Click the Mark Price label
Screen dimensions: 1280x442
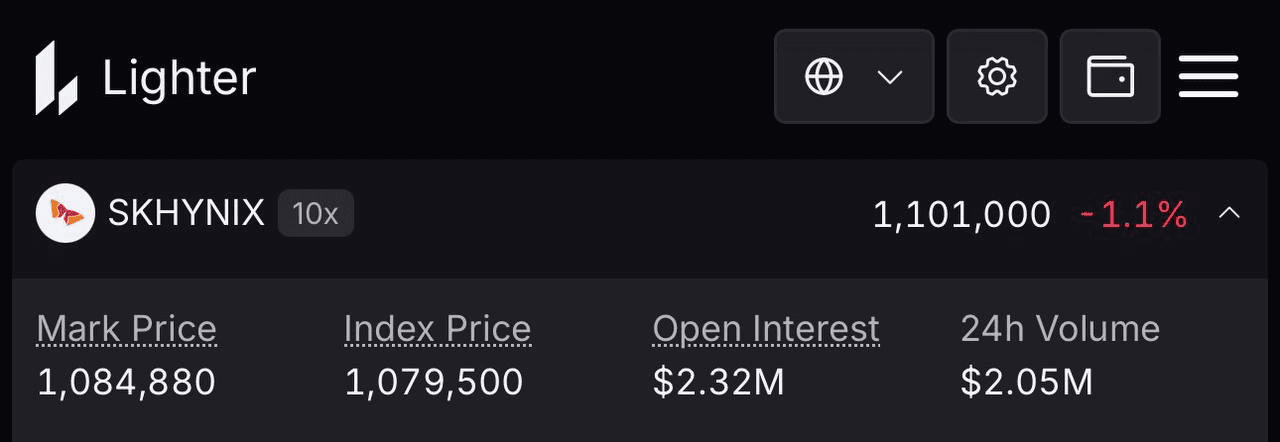[127, 329]
